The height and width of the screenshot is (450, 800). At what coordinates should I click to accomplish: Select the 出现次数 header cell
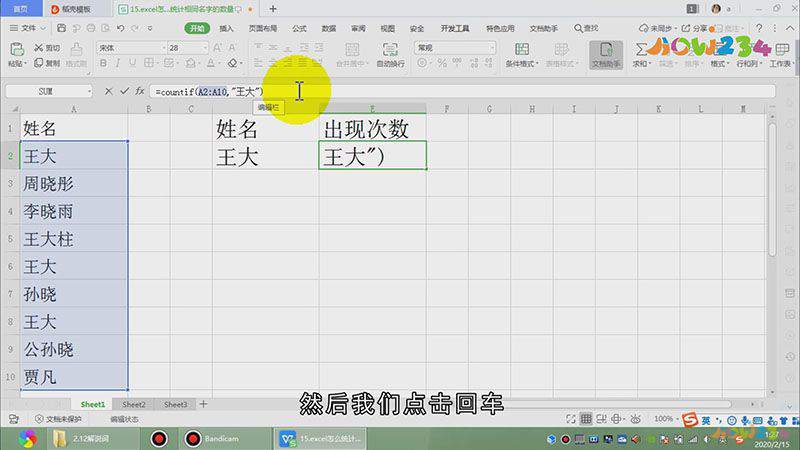[372, 128]
